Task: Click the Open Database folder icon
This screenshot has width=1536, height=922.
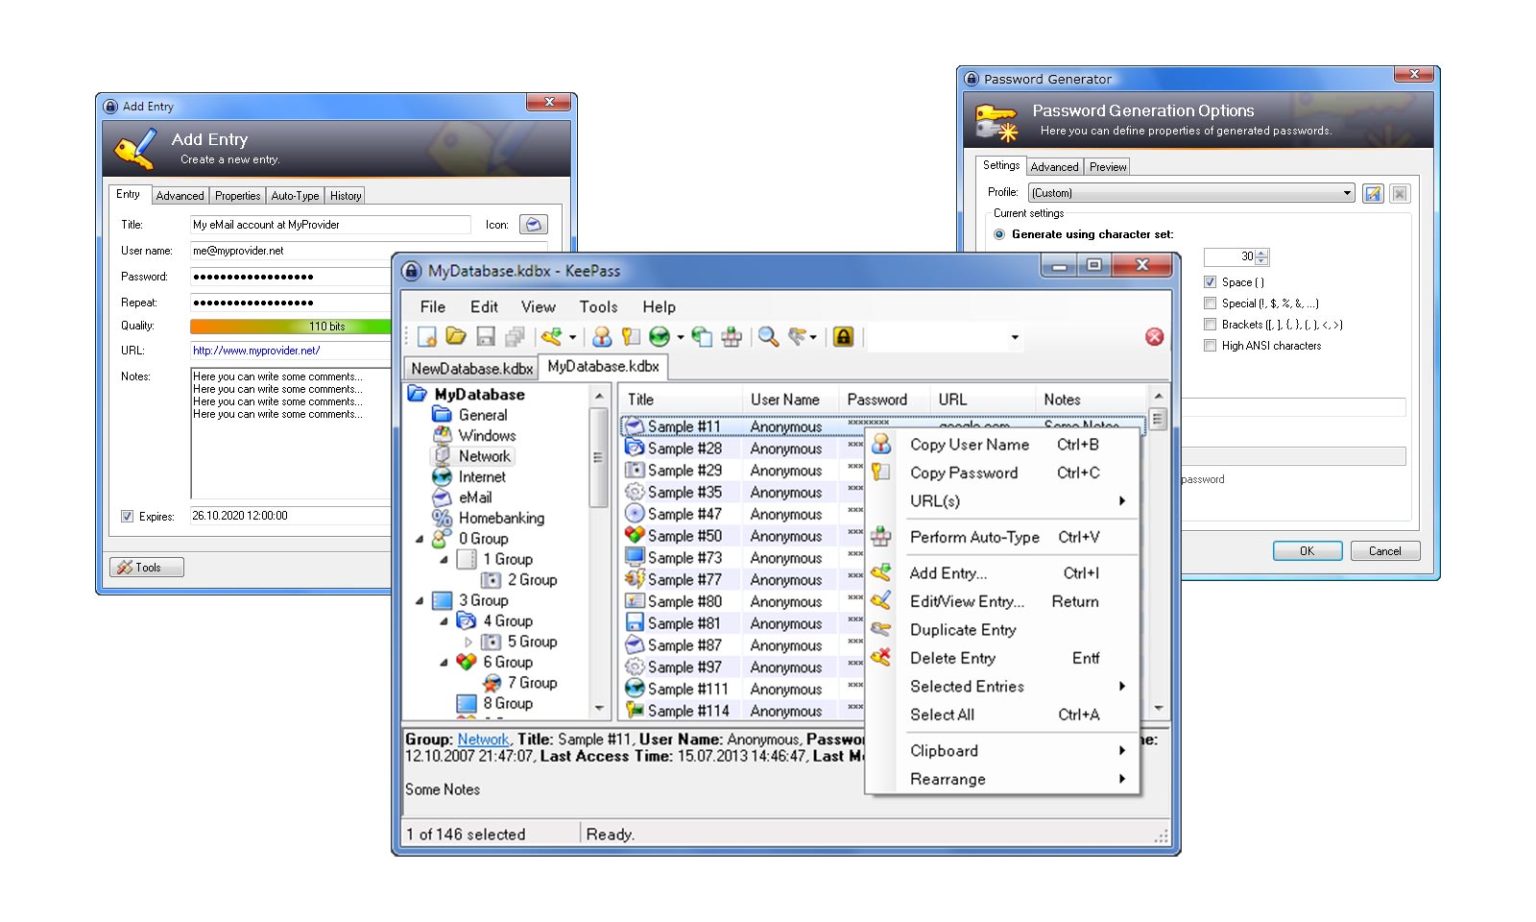Action: [x=456, y=337]
